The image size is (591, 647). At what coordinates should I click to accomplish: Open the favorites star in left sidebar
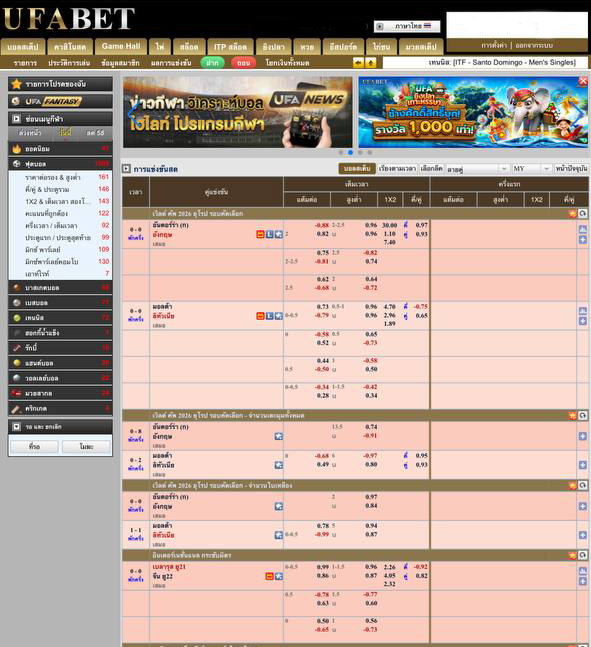17,84
